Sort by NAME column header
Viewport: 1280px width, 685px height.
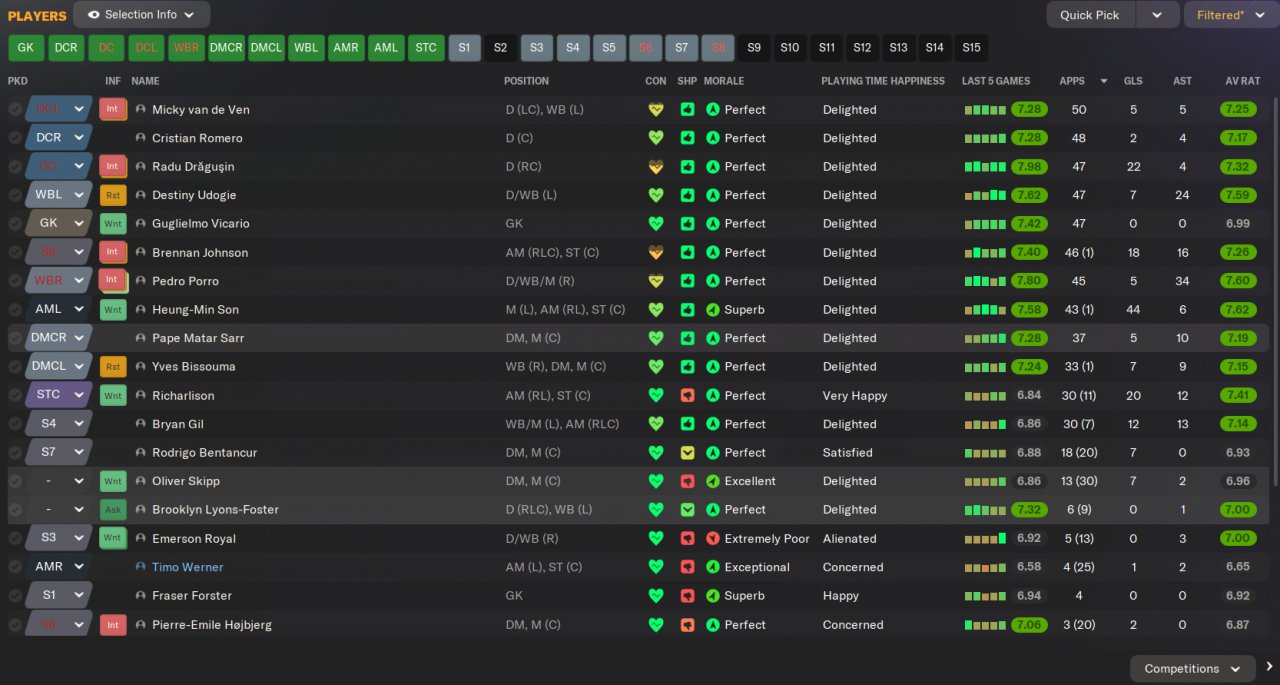(x=145, y=81)
